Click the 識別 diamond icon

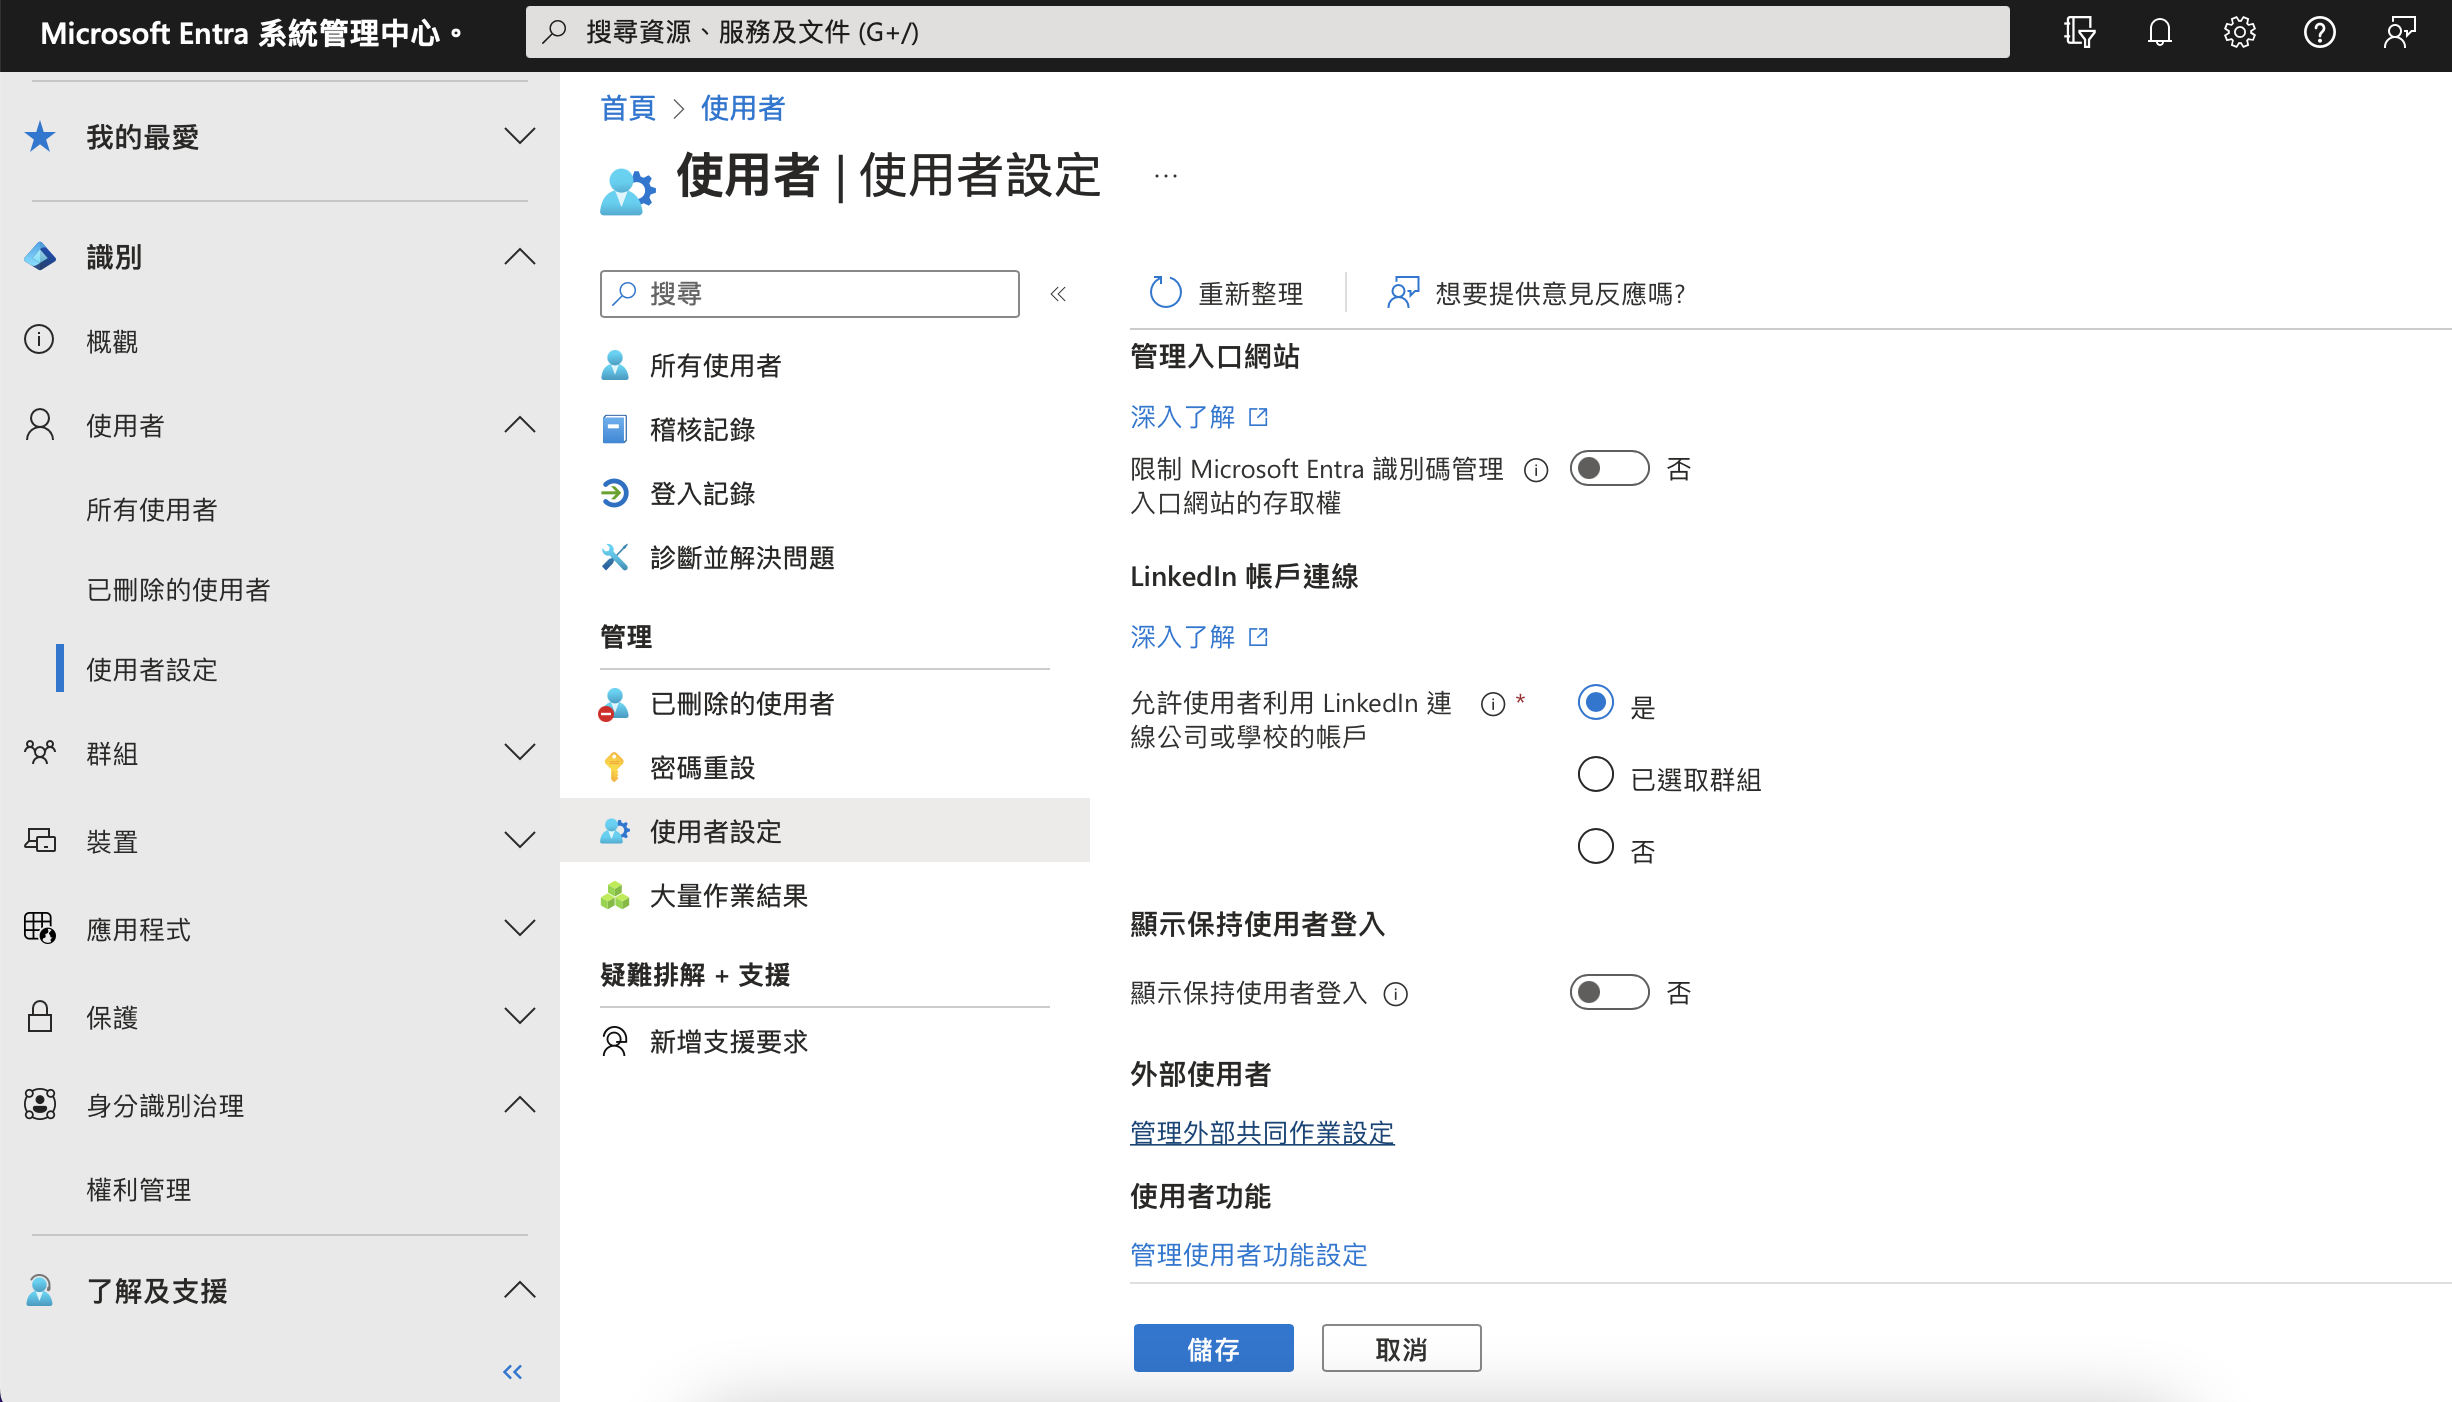click(x=40, y=257)
